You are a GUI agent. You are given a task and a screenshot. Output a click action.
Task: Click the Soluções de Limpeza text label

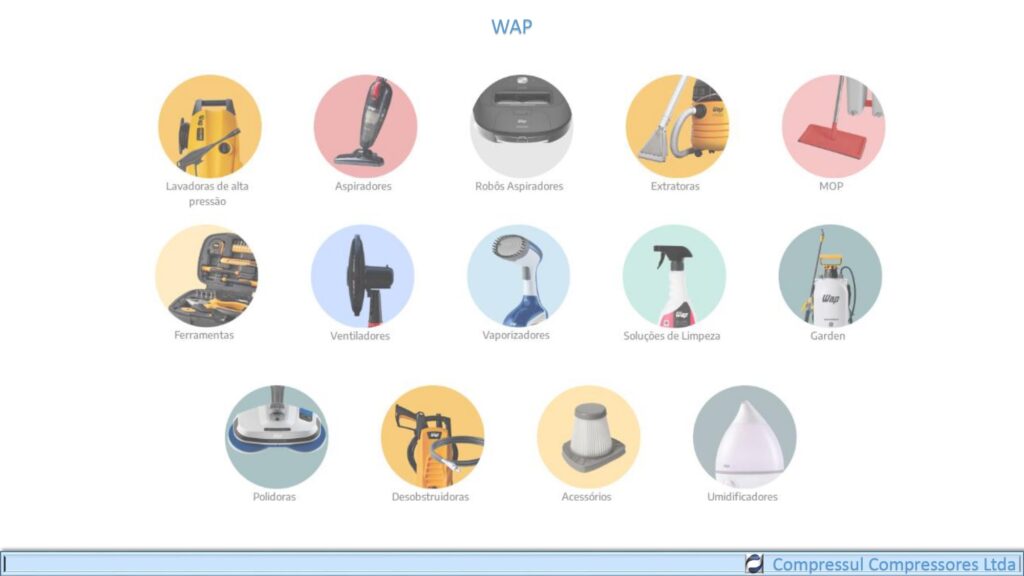[671, 336]
